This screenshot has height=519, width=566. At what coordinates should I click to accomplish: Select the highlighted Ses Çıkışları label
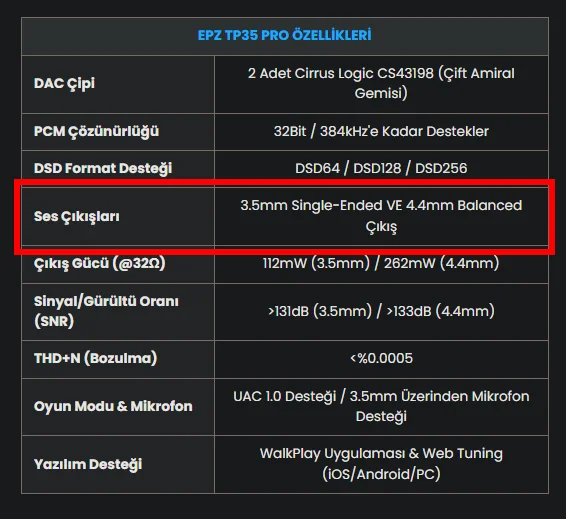point(77,217)
